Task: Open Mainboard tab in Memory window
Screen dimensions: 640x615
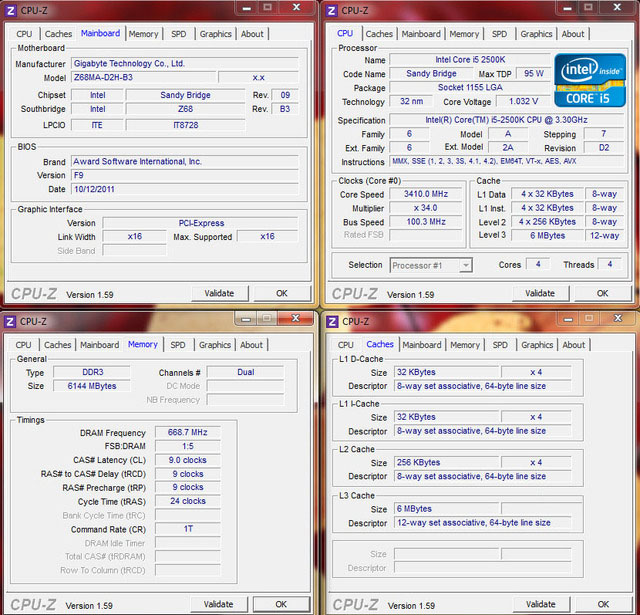Action: 100,345
